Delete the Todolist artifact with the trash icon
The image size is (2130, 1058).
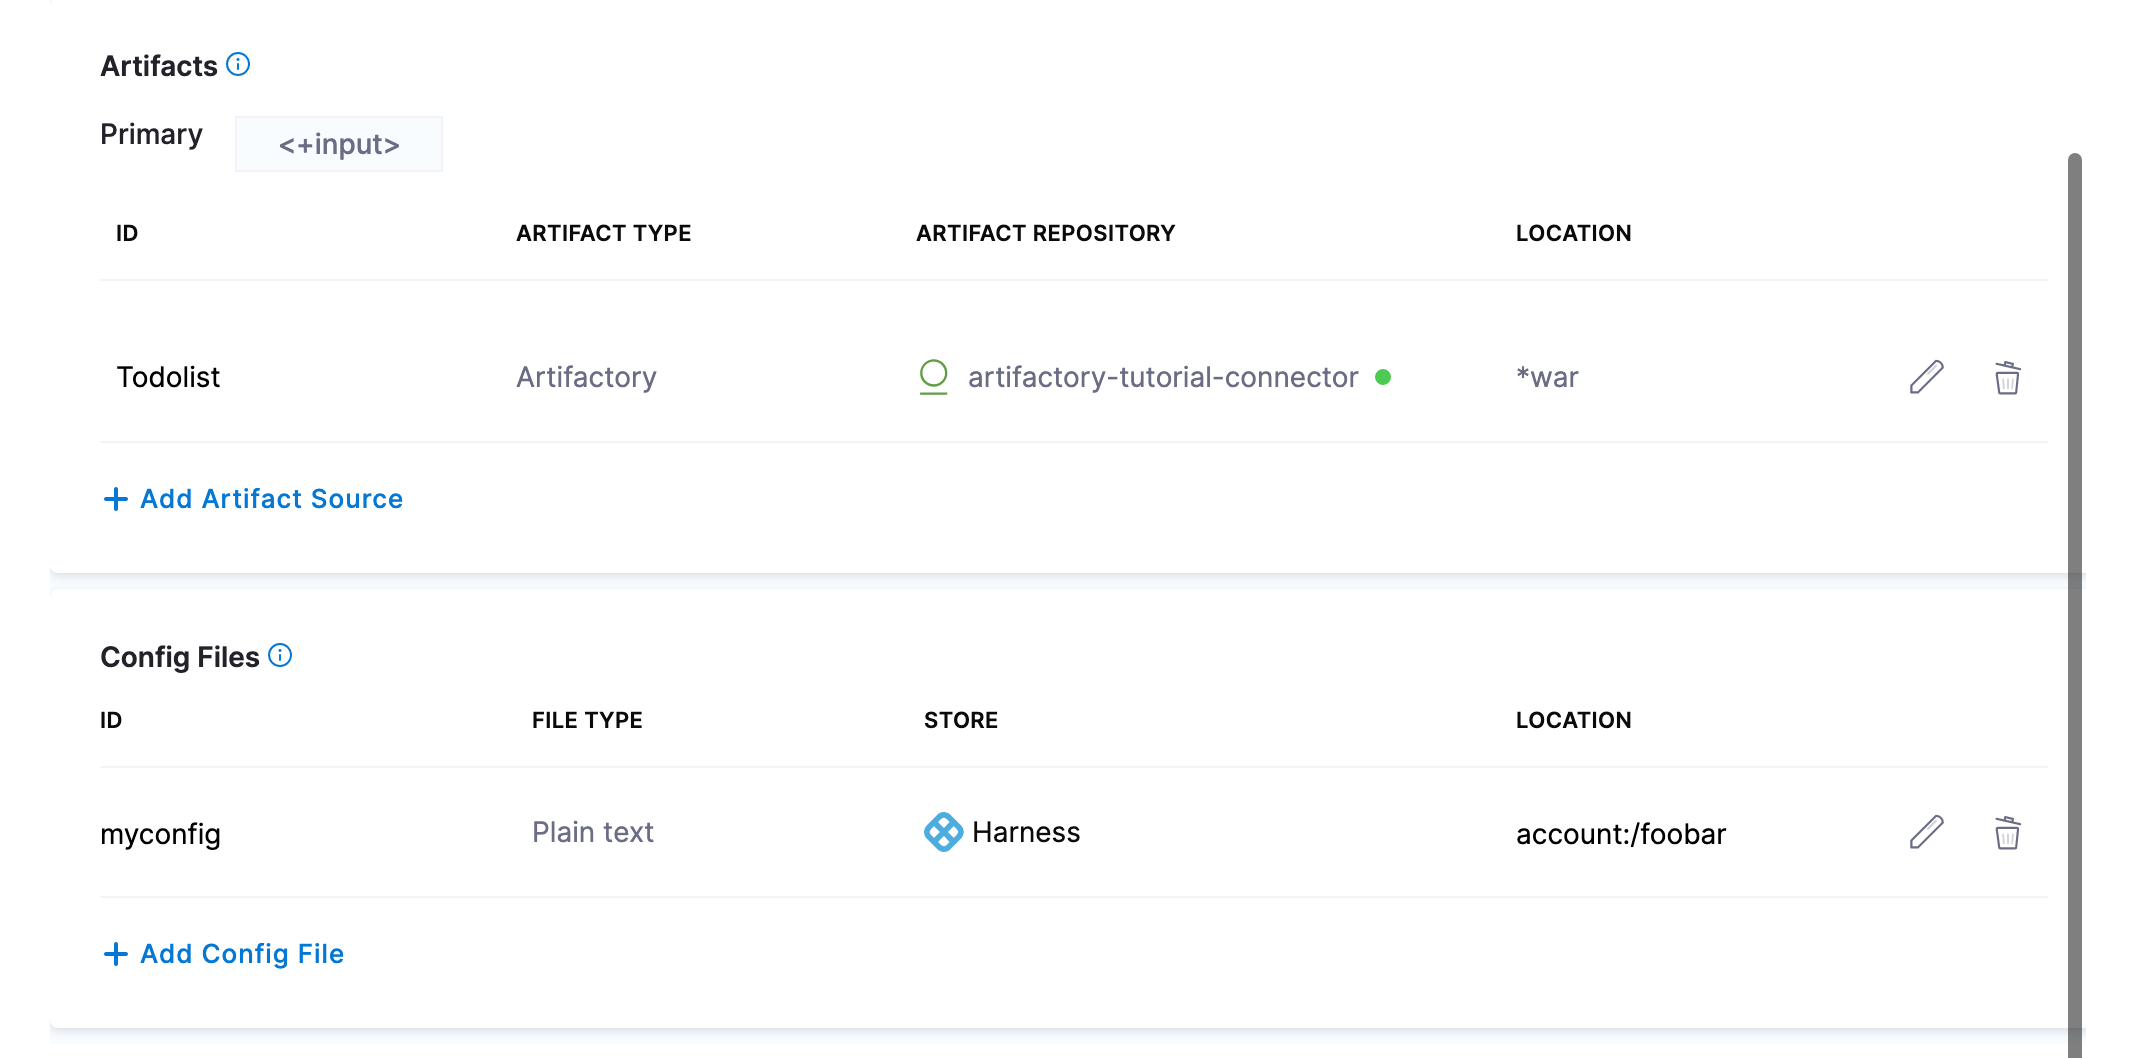(x=2007, y=378)
